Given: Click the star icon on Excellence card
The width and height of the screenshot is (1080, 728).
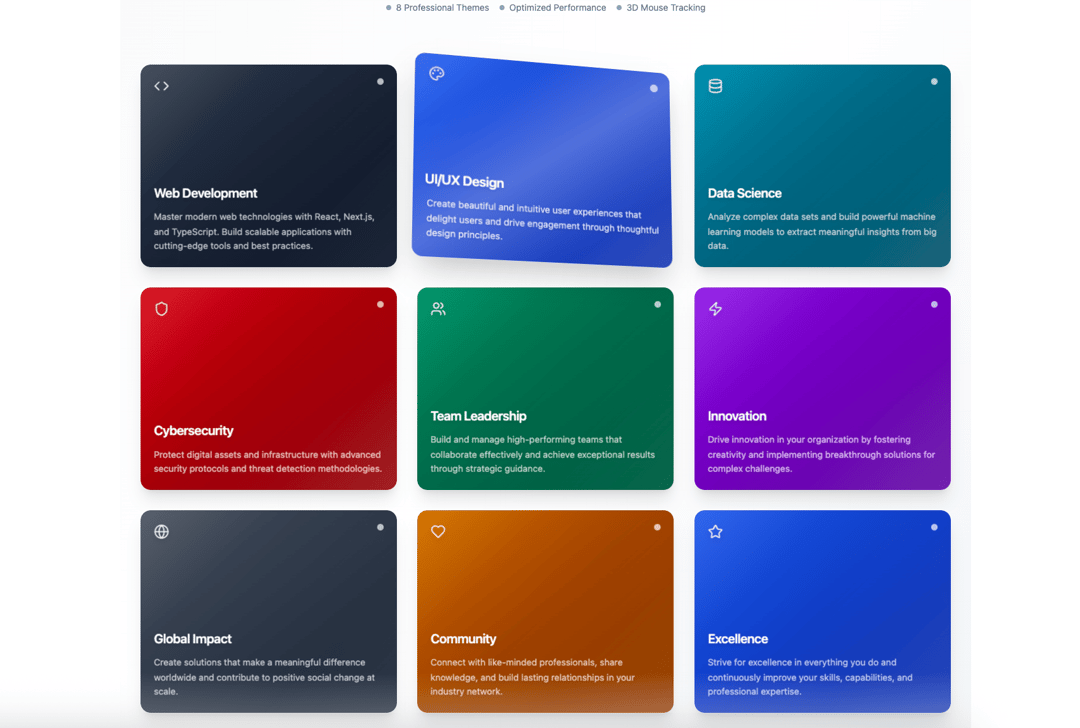Looking at the screenshot, I should [x=715, y=532].
